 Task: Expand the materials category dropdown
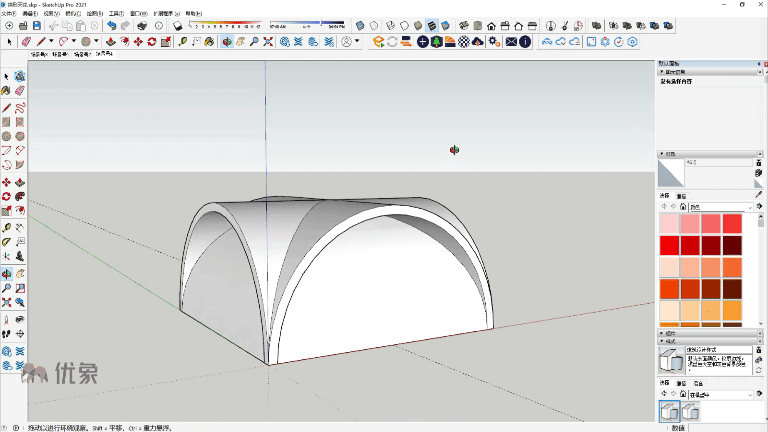749,206
